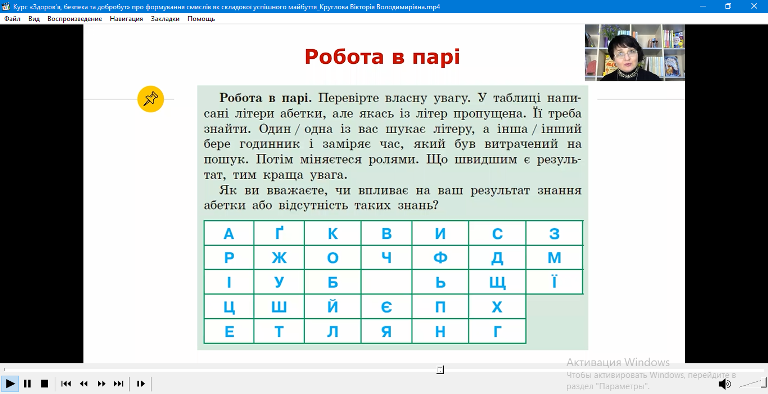Image resolution: width=768 pixels, height=394 pixels.
Task: Click the presenter webcam thumbnail
Action: 635,52
